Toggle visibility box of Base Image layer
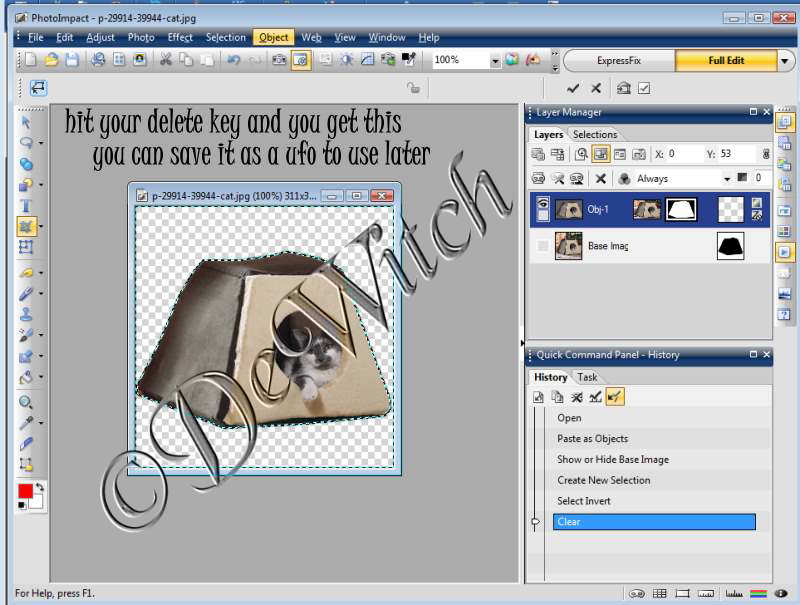The image size is (800, 605). coord(542,246)
